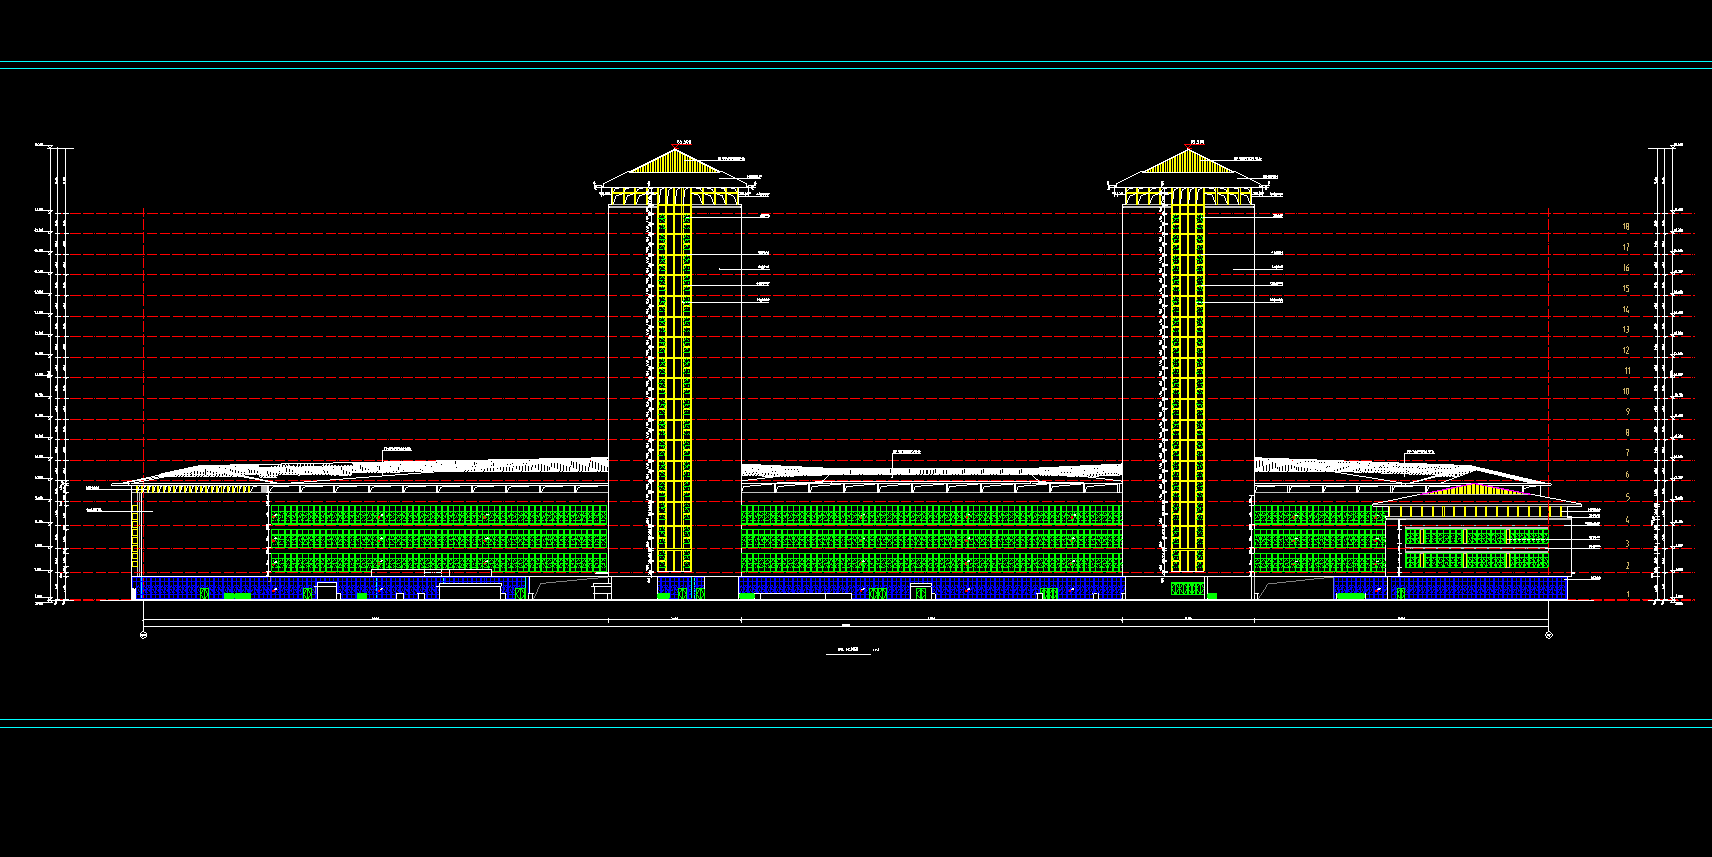Pick the left elevation dimension chain

click(61, 375)
